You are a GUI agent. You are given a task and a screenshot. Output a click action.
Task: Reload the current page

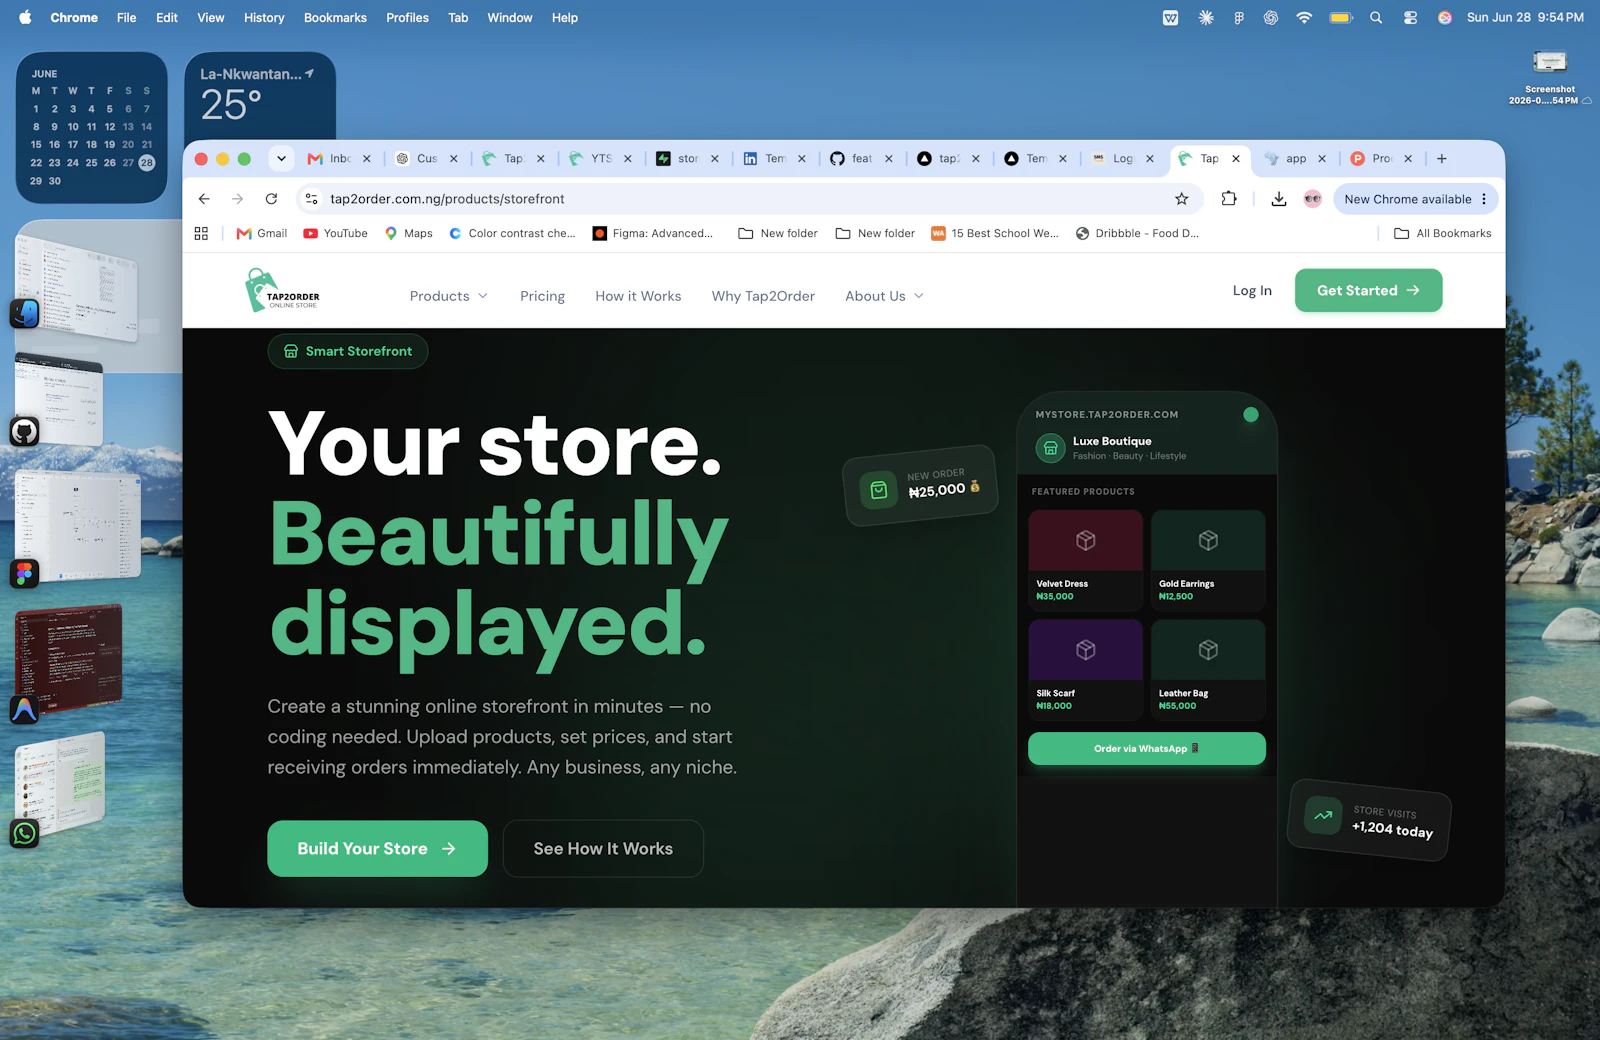[271, 199]
